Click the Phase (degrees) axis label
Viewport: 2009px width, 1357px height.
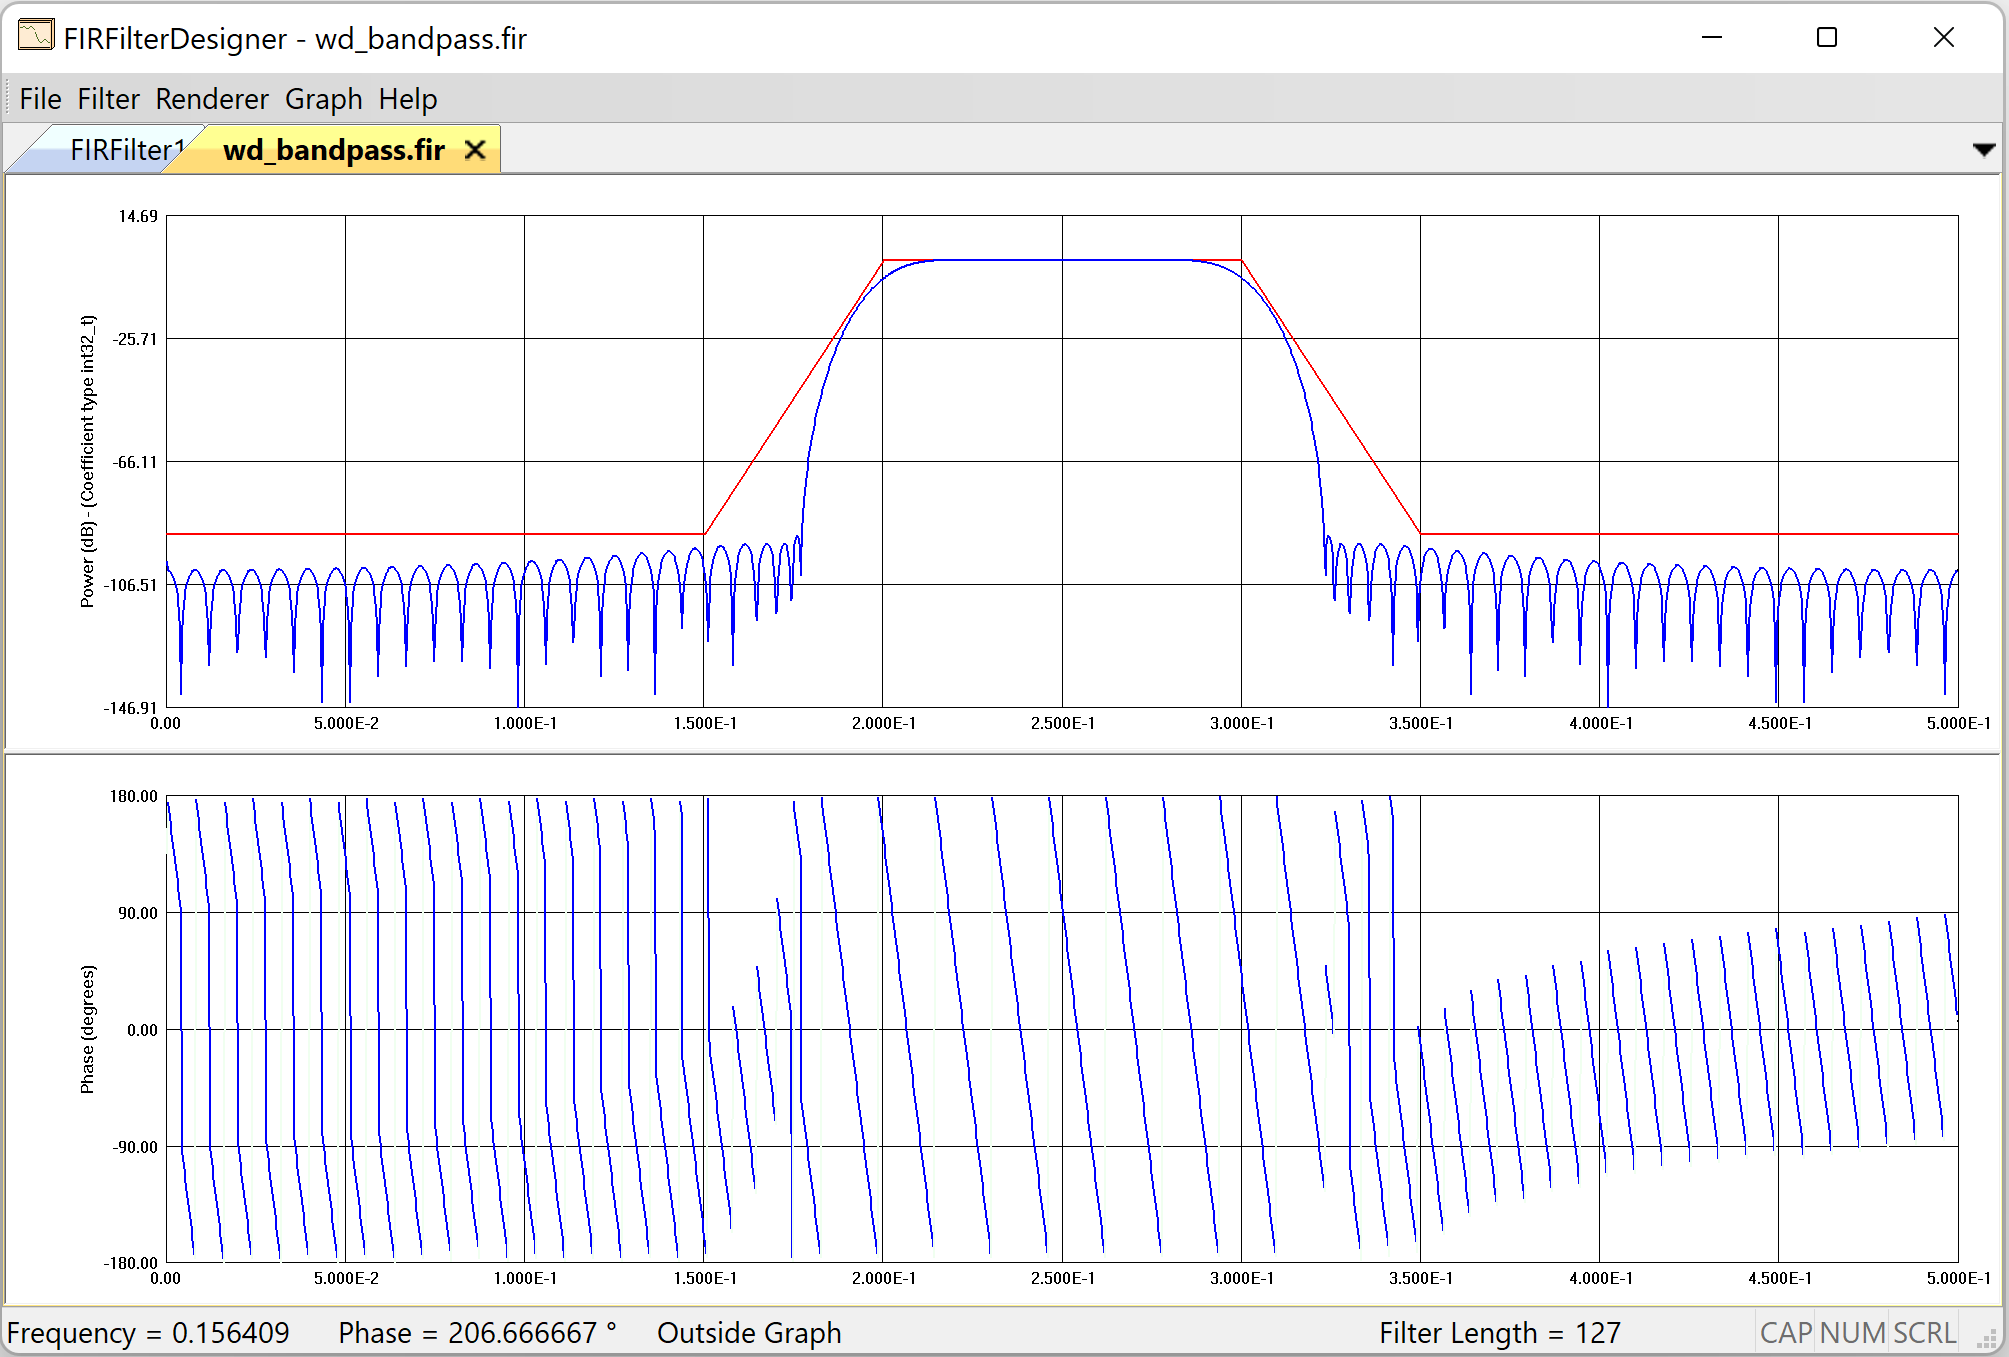[88, 1029]
